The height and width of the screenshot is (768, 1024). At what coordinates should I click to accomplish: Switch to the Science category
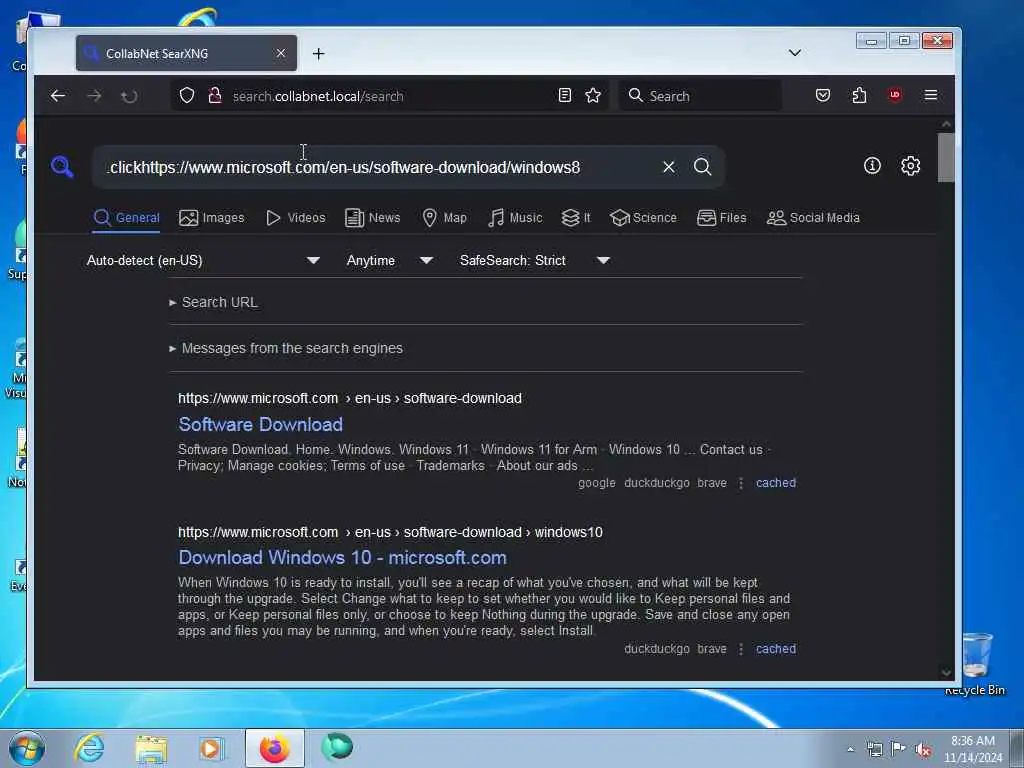(643, 218)
